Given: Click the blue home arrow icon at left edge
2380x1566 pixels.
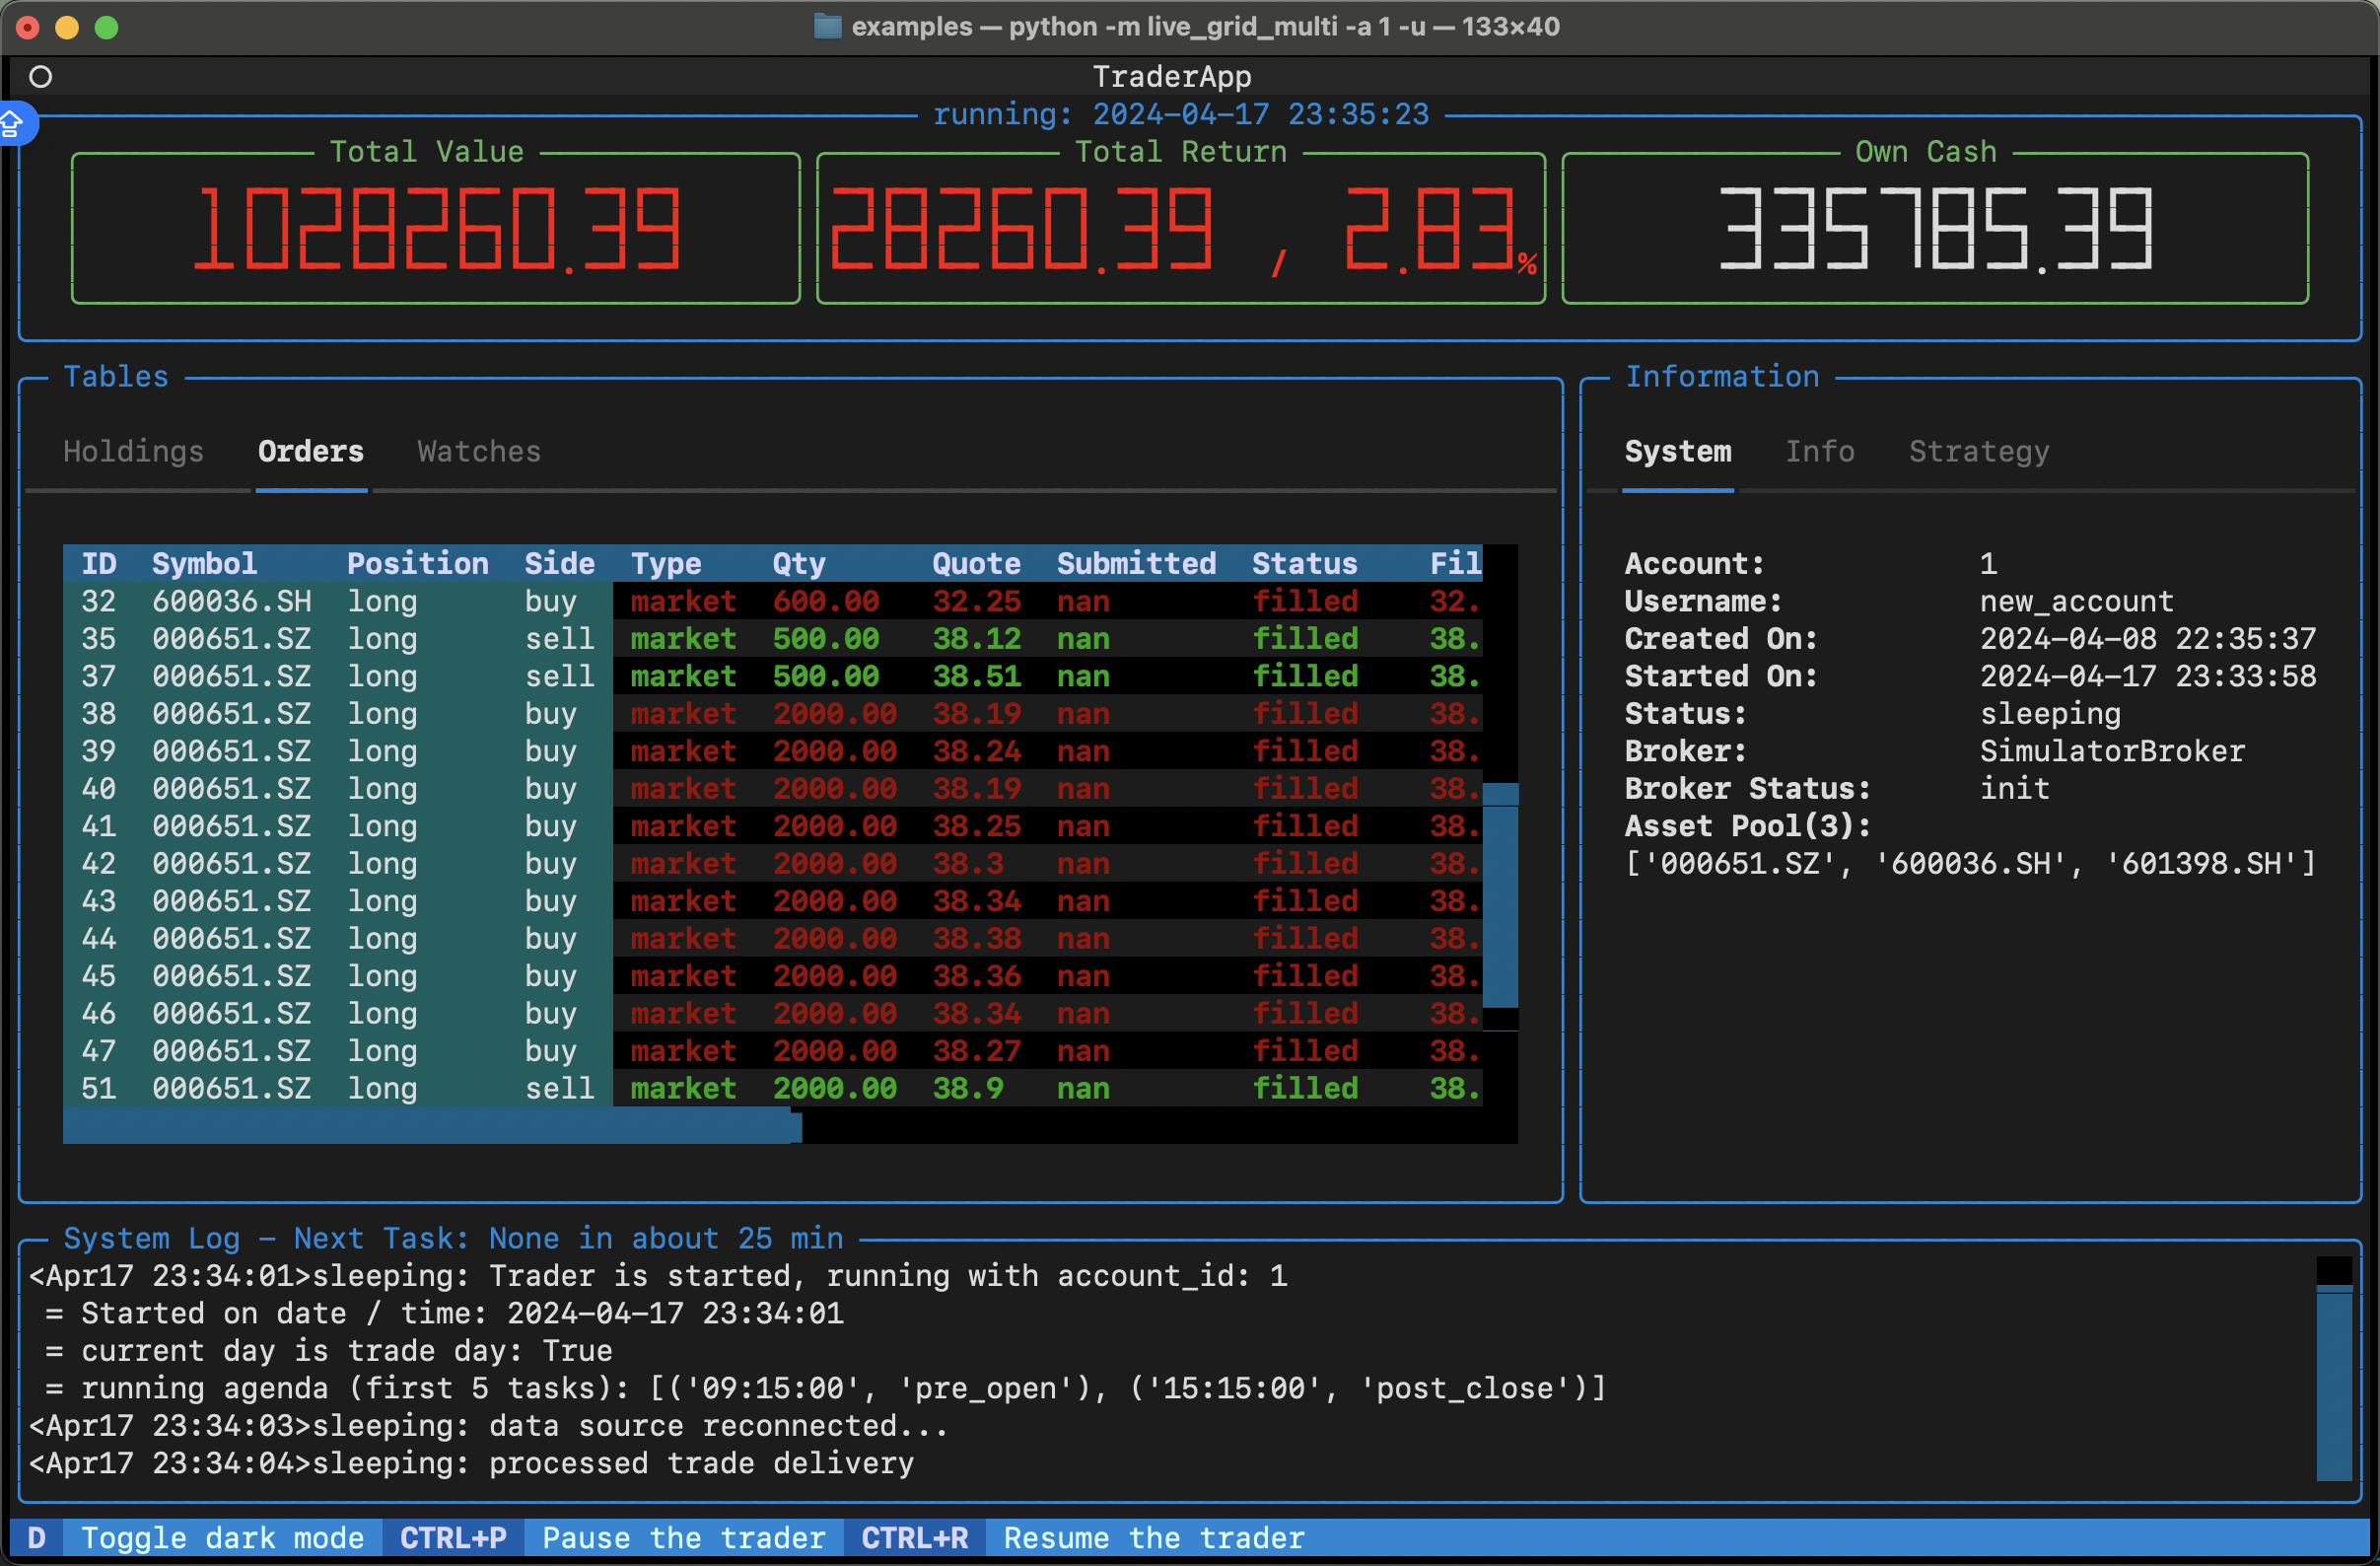Looking at the screenshot, I should coord(12,124).
